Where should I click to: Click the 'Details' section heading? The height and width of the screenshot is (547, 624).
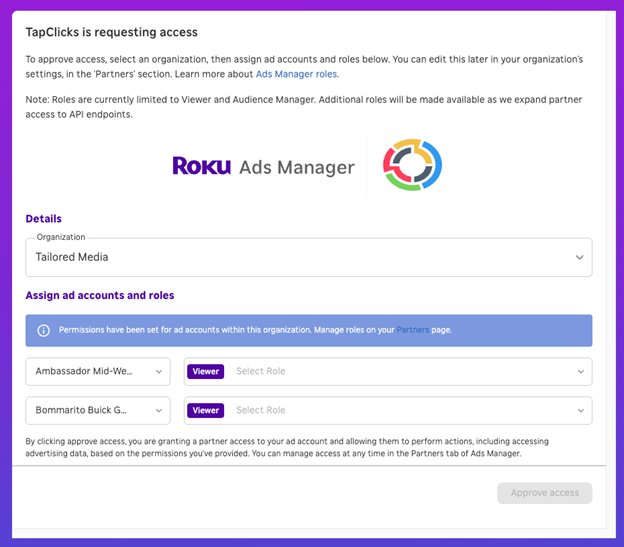point(43,219)
